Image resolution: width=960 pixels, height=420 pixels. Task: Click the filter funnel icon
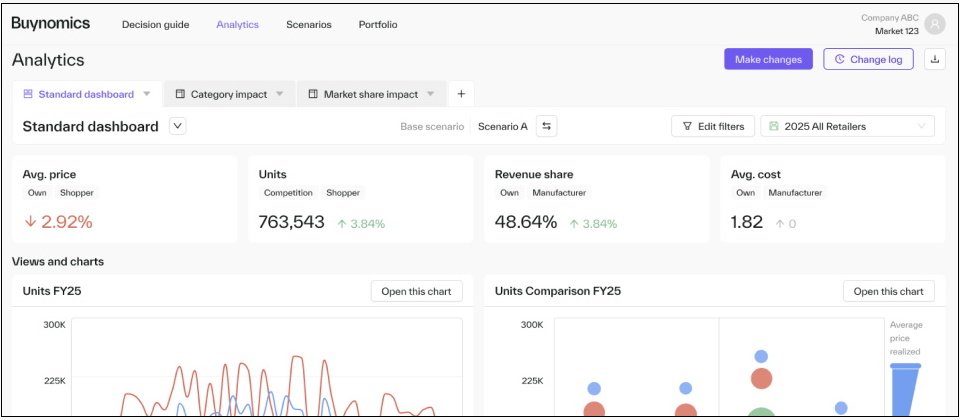687,126
